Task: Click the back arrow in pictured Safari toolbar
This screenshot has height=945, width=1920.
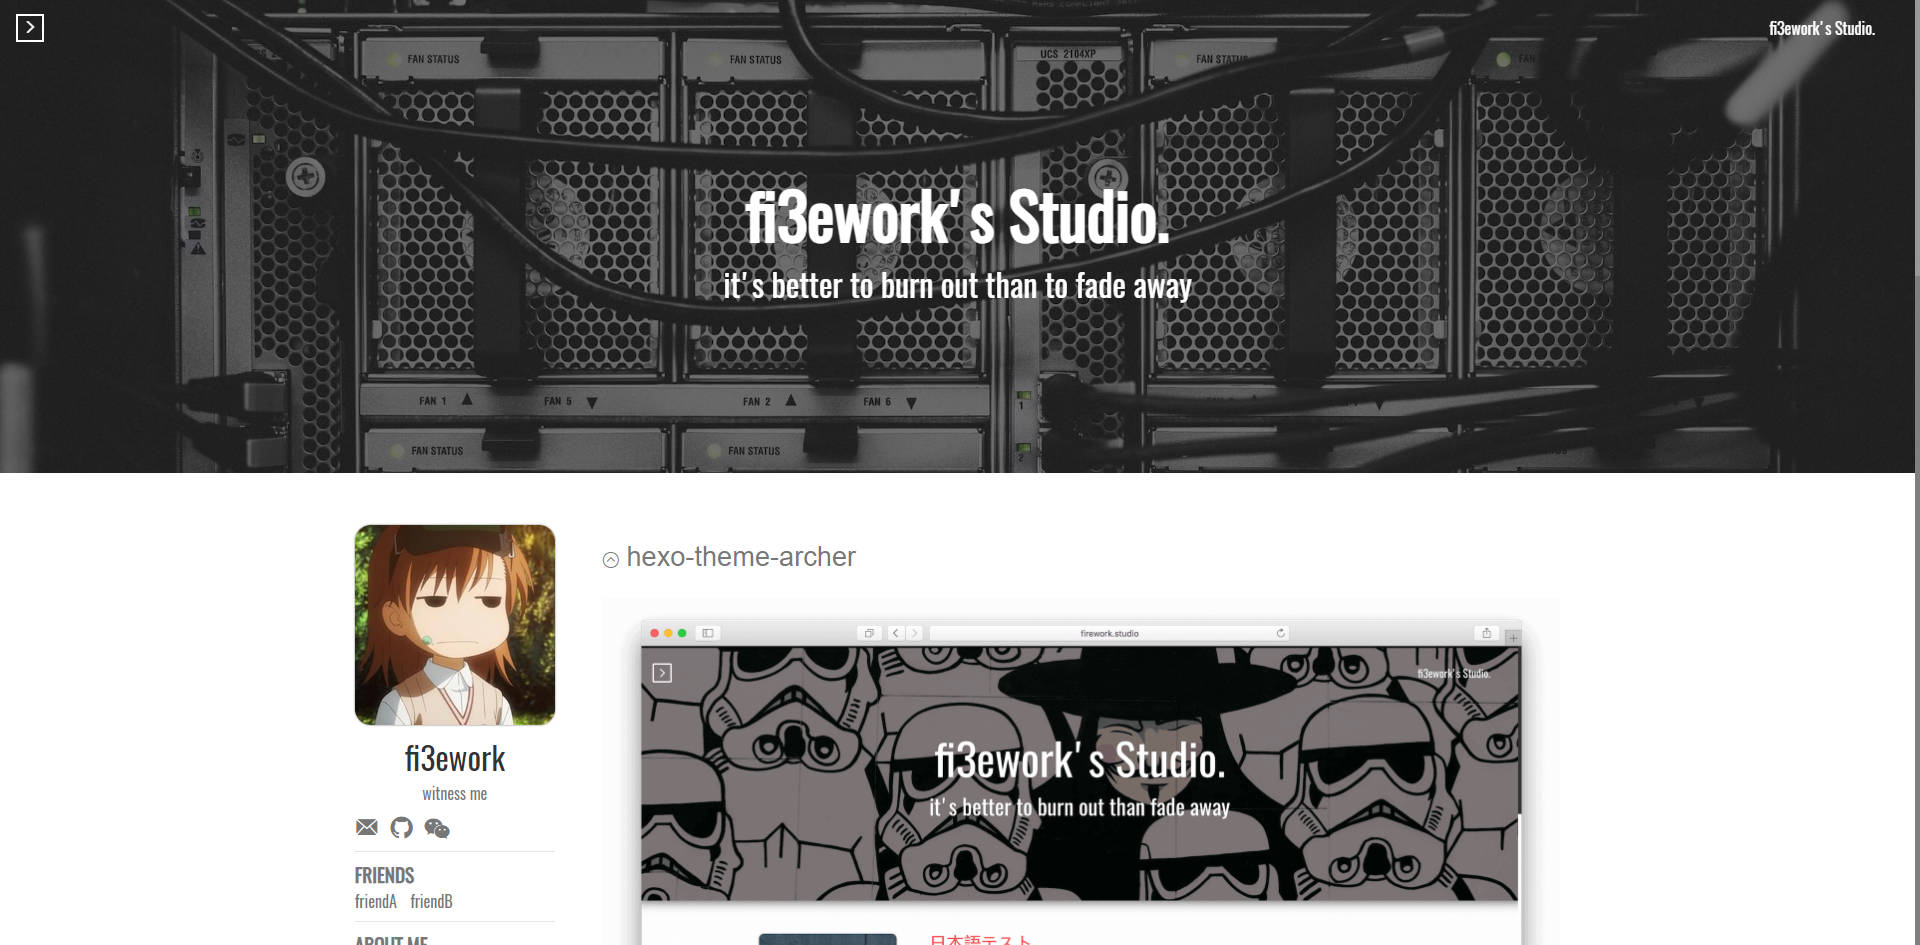Action: pyautogui.click(x=896, y=633)
